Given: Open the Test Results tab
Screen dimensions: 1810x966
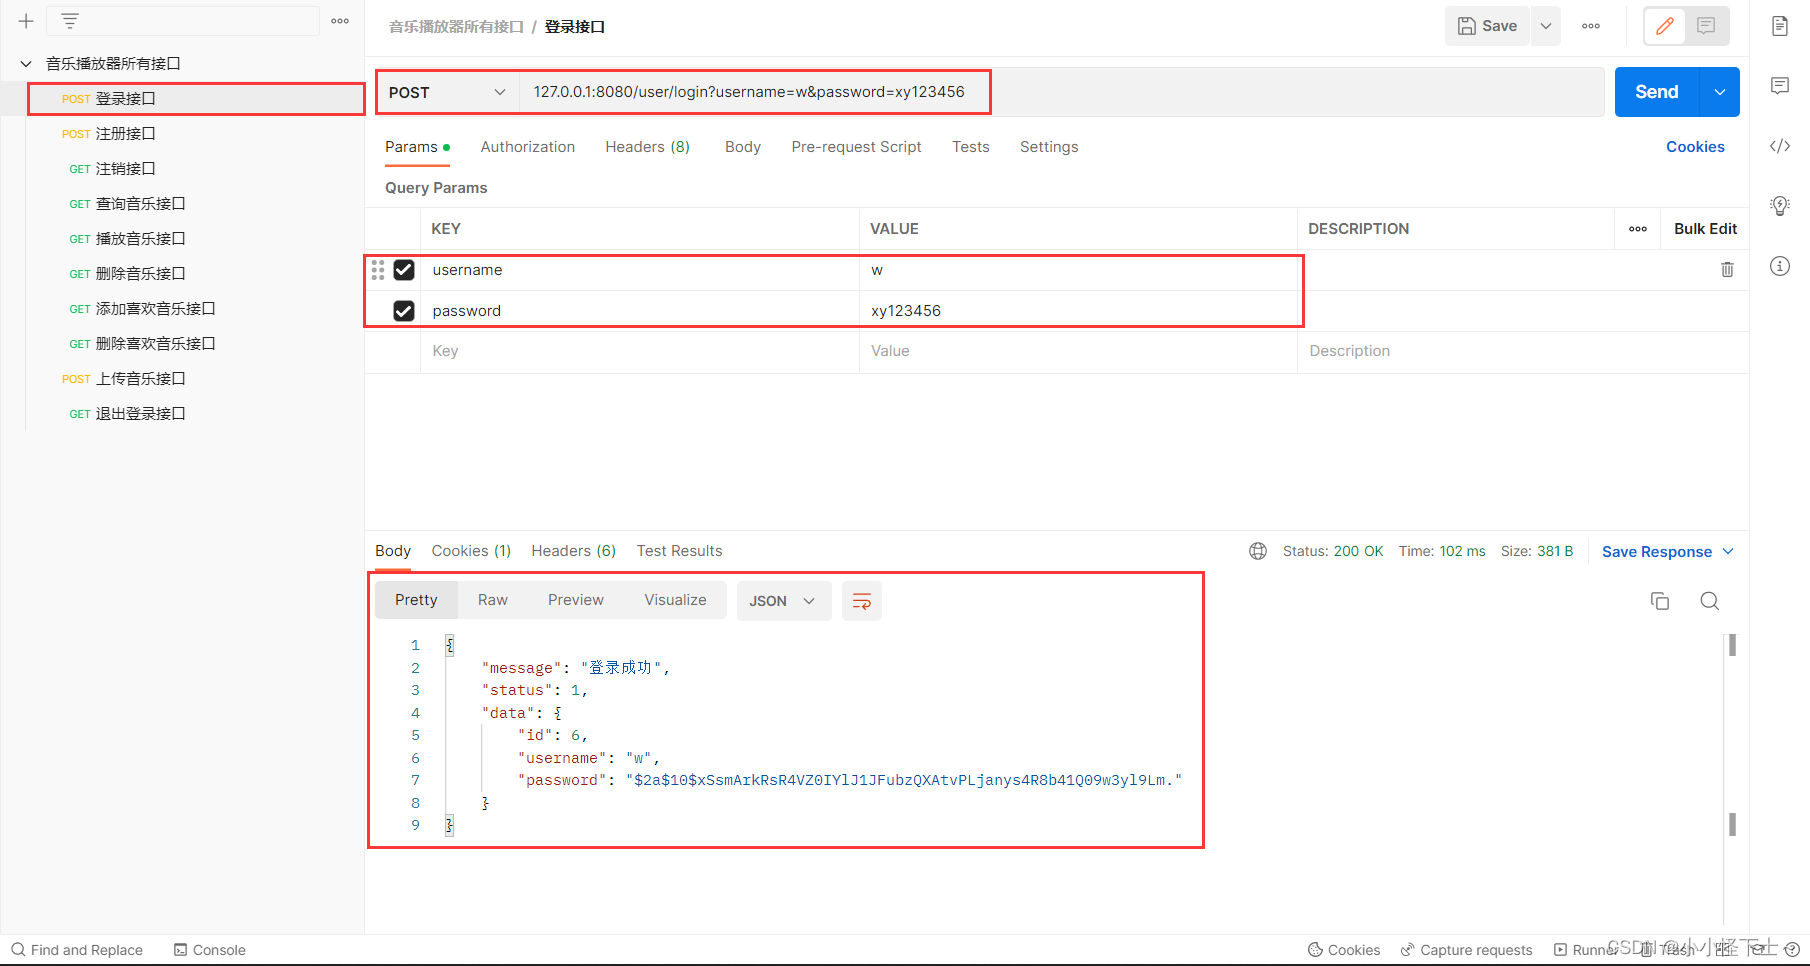Looking at the screenshot, I should click(680, 551).
